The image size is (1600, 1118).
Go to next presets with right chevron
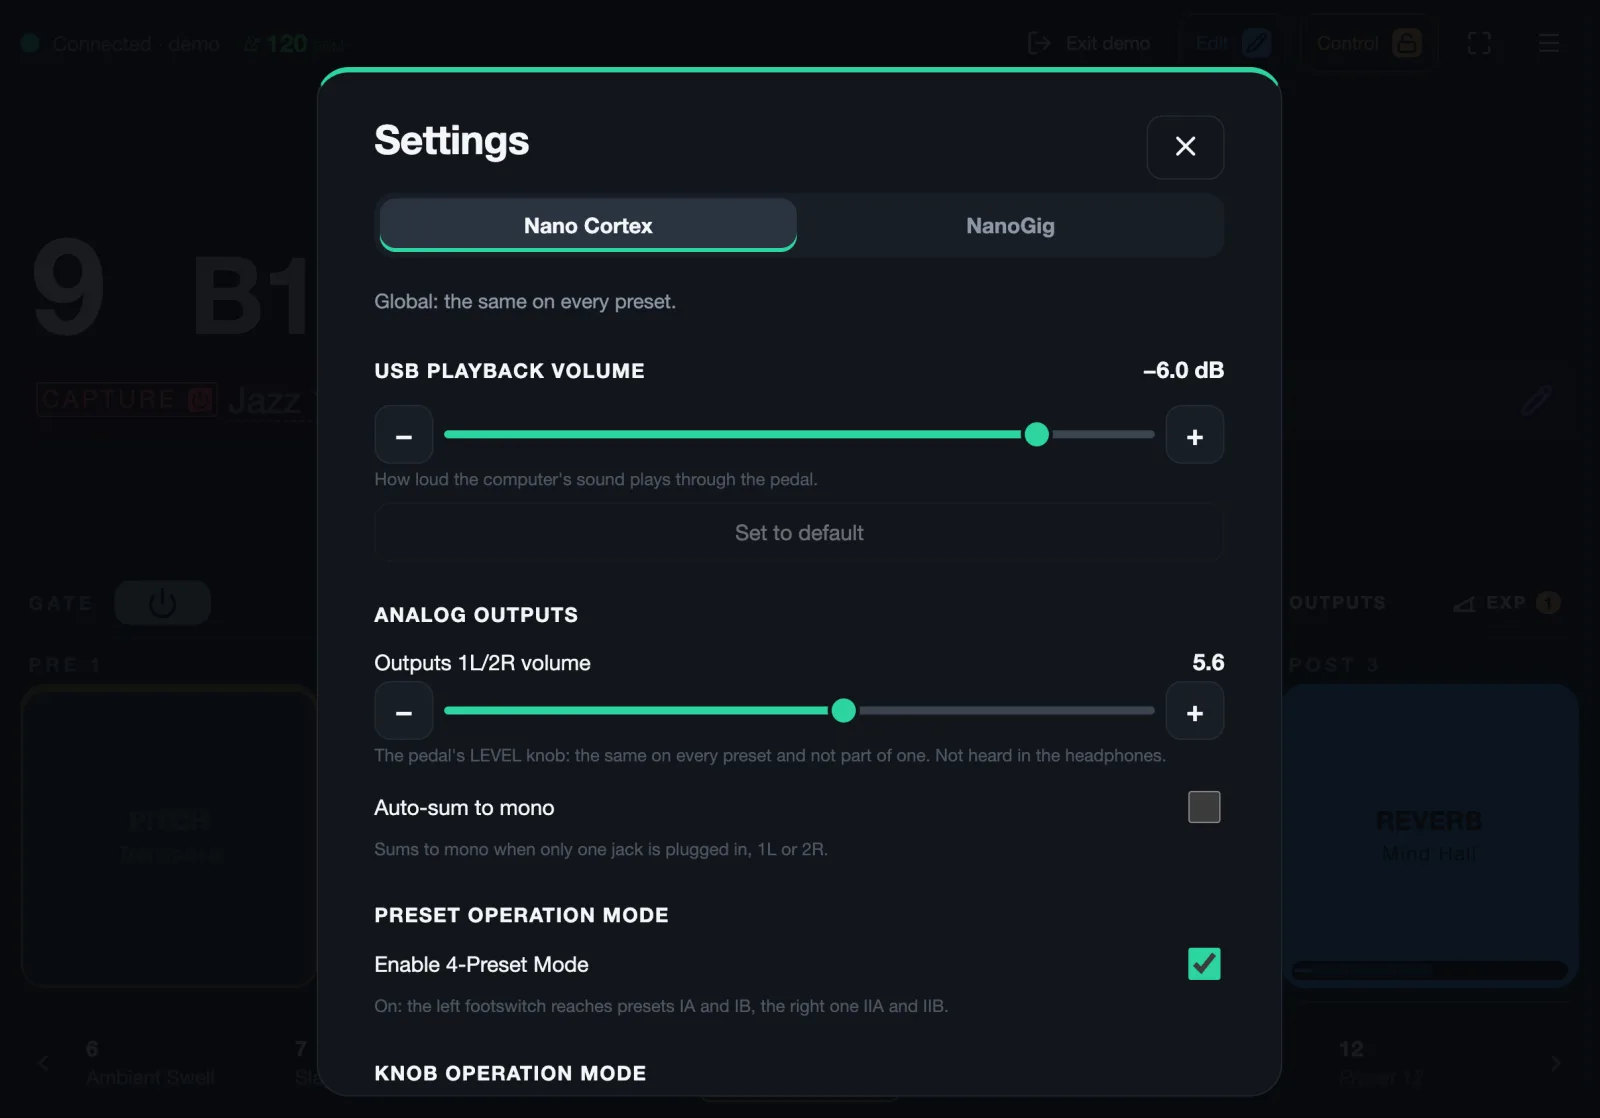pos(1555,1063)
